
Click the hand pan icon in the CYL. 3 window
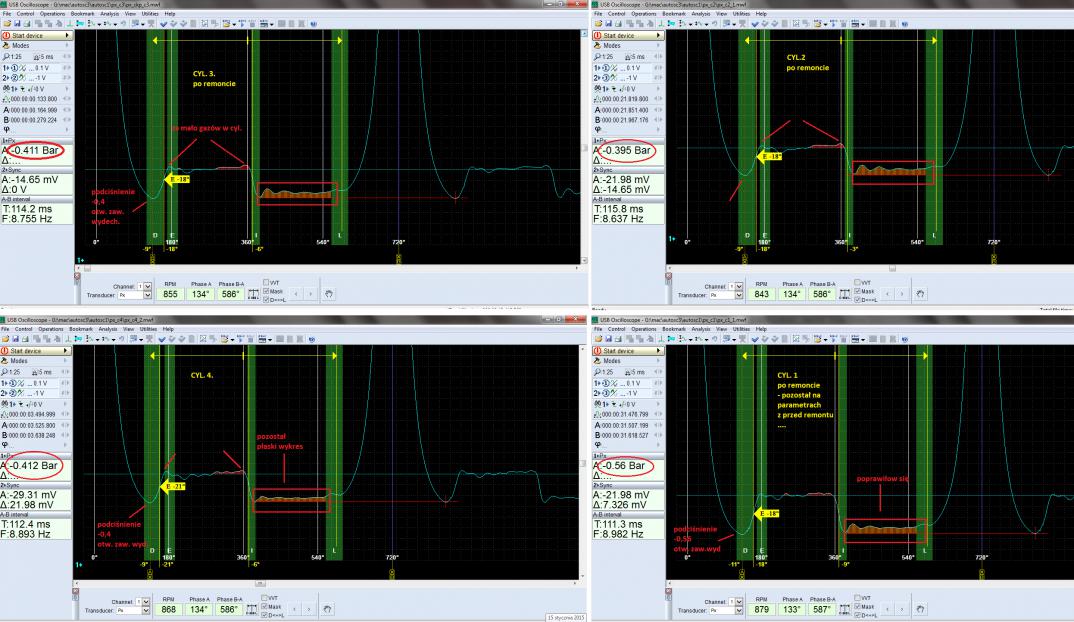[x=328, y=294]
